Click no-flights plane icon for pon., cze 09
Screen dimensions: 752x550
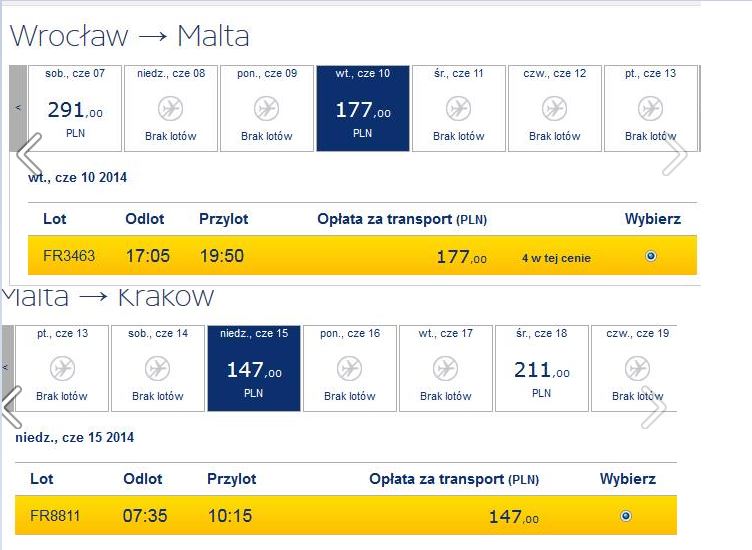(x=266, y=108)
